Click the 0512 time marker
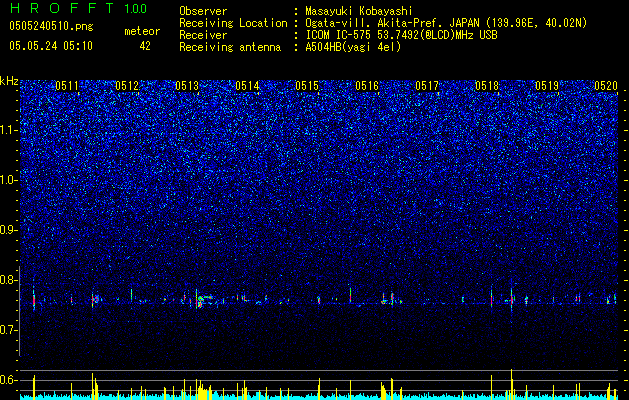The width and height of the screenshot is (629, 400). tap(127, 86)
